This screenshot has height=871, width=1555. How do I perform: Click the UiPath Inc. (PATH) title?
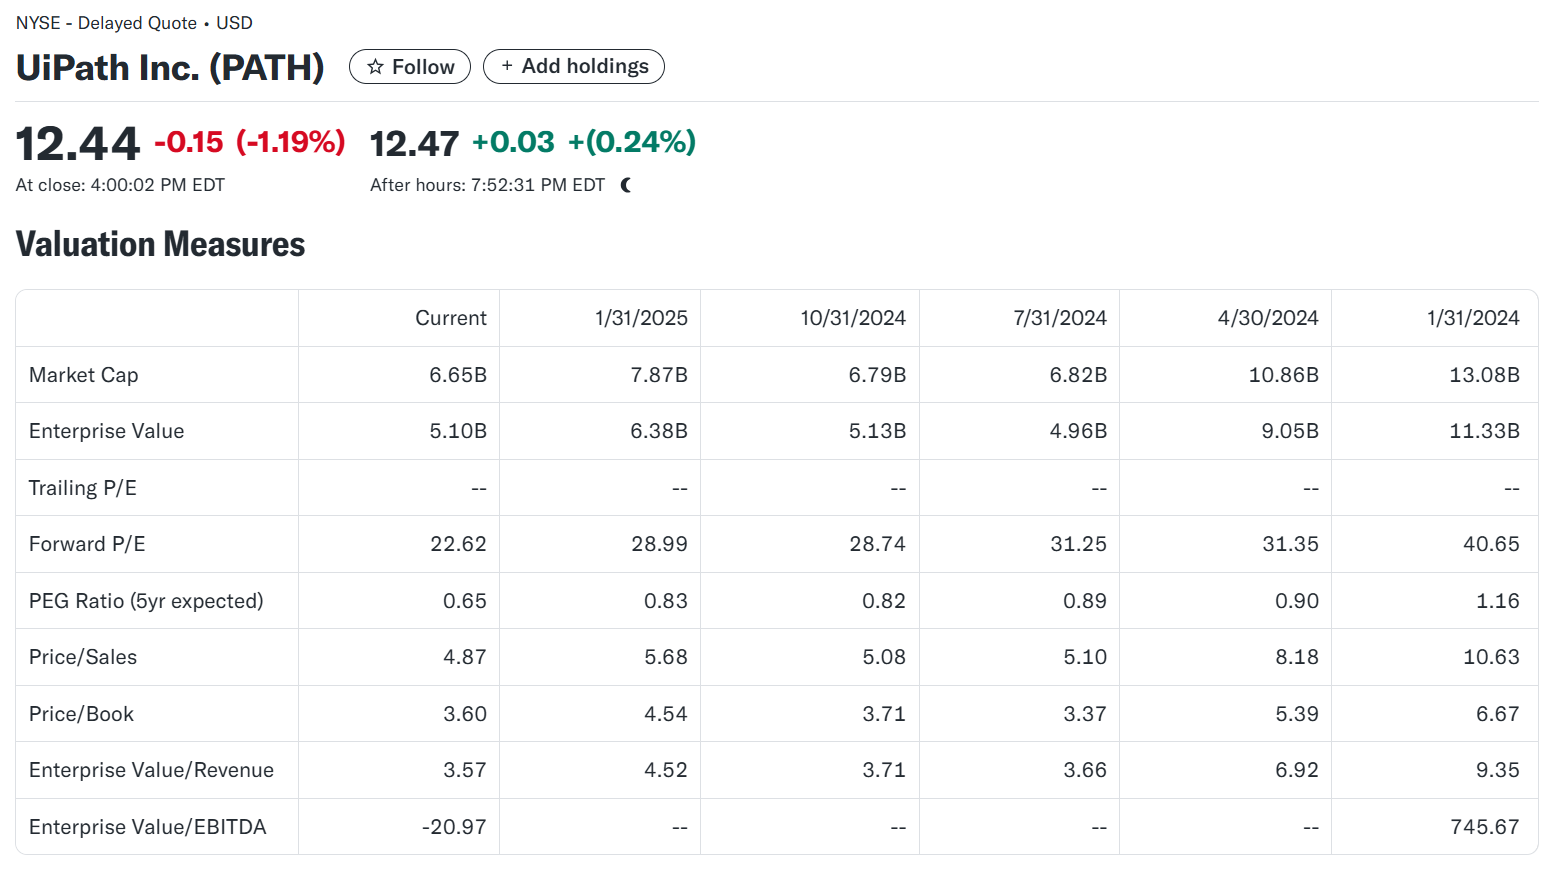click(x=170, y=68)
